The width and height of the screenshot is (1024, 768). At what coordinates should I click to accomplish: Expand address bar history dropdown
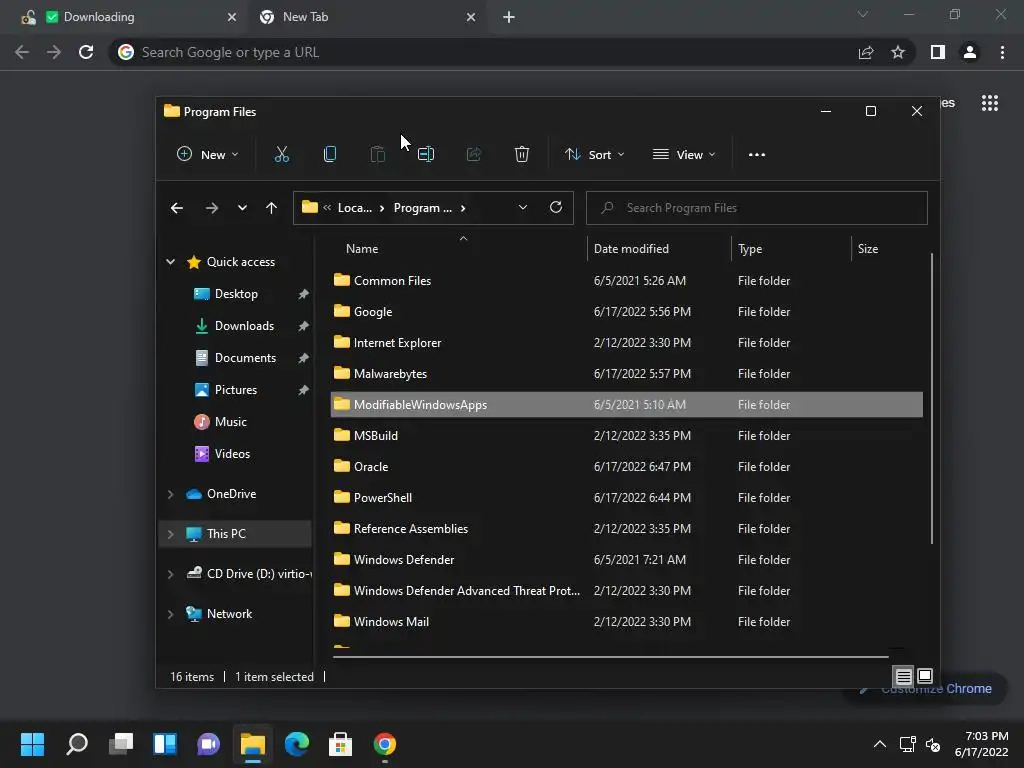(x=522, y=208)
